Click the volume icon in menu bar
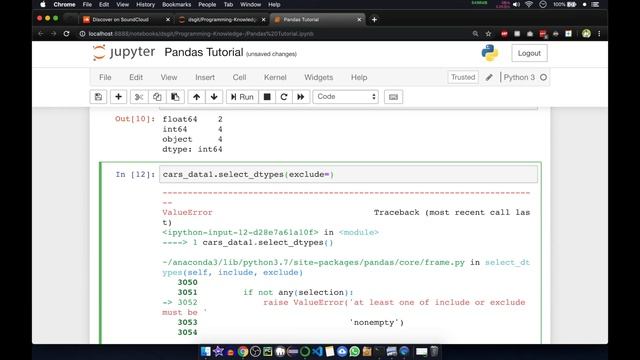Screen dimensions: 640x360 tap(516, 4)
